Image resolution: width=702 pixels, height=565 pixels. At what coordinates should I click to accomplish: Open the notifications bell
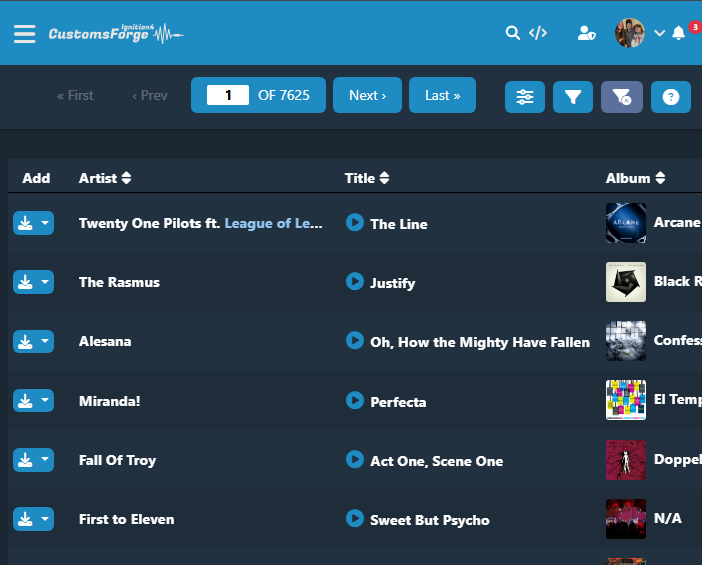pos(679,33)
